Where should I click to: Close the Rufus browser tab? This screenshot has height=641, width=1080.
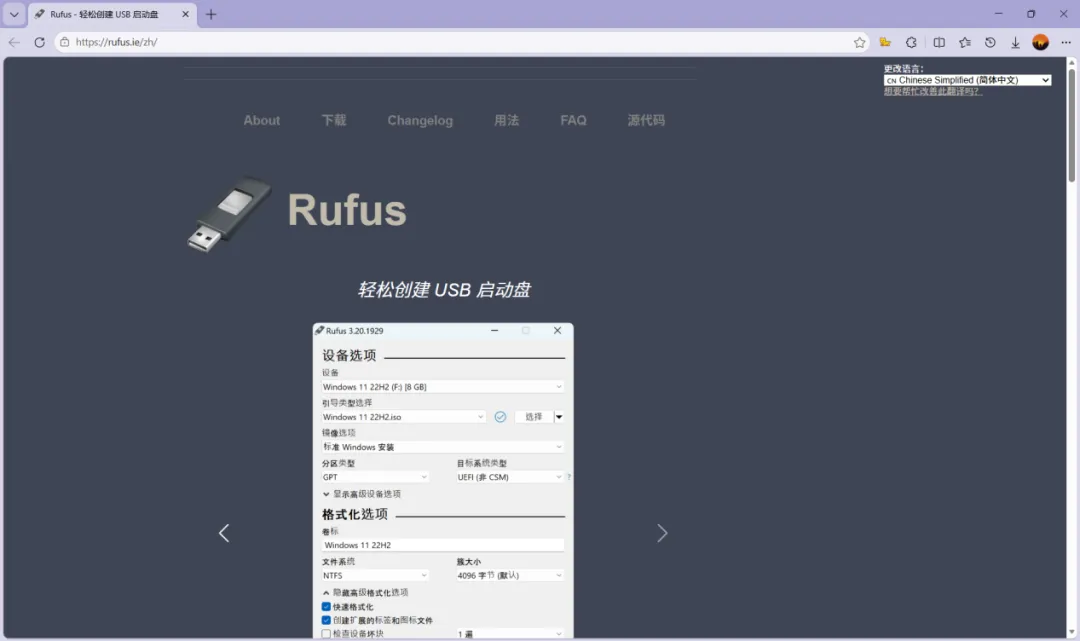point(185,14)
